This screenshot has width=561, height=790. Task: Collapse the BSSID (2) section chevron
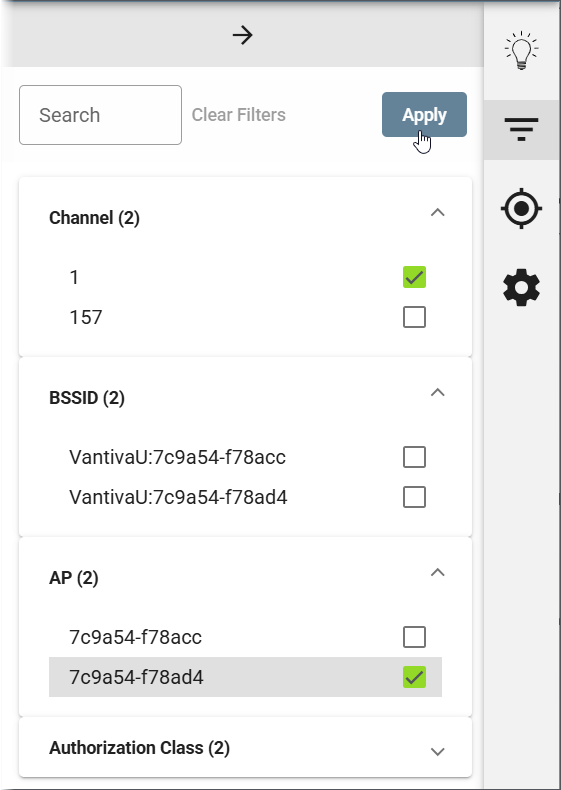[438, 392]
